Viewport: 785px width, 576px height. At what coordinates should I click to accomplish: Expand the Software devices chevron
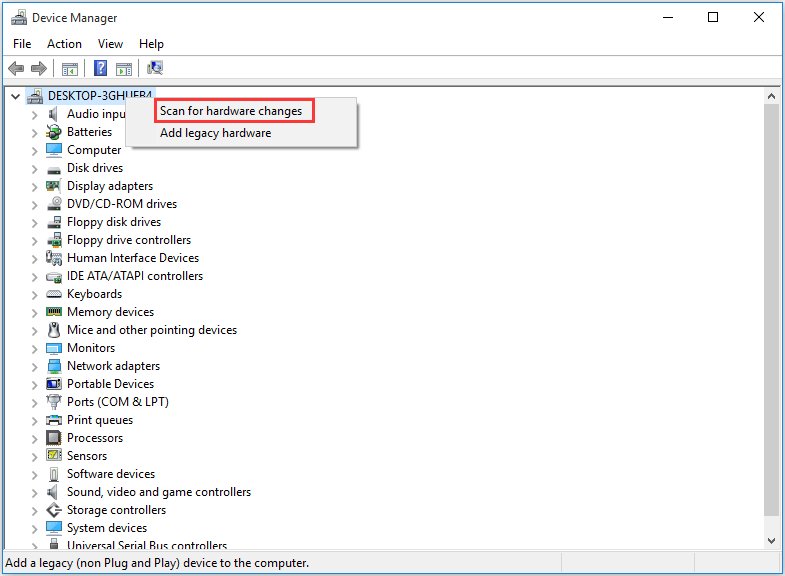click(34, 475)
